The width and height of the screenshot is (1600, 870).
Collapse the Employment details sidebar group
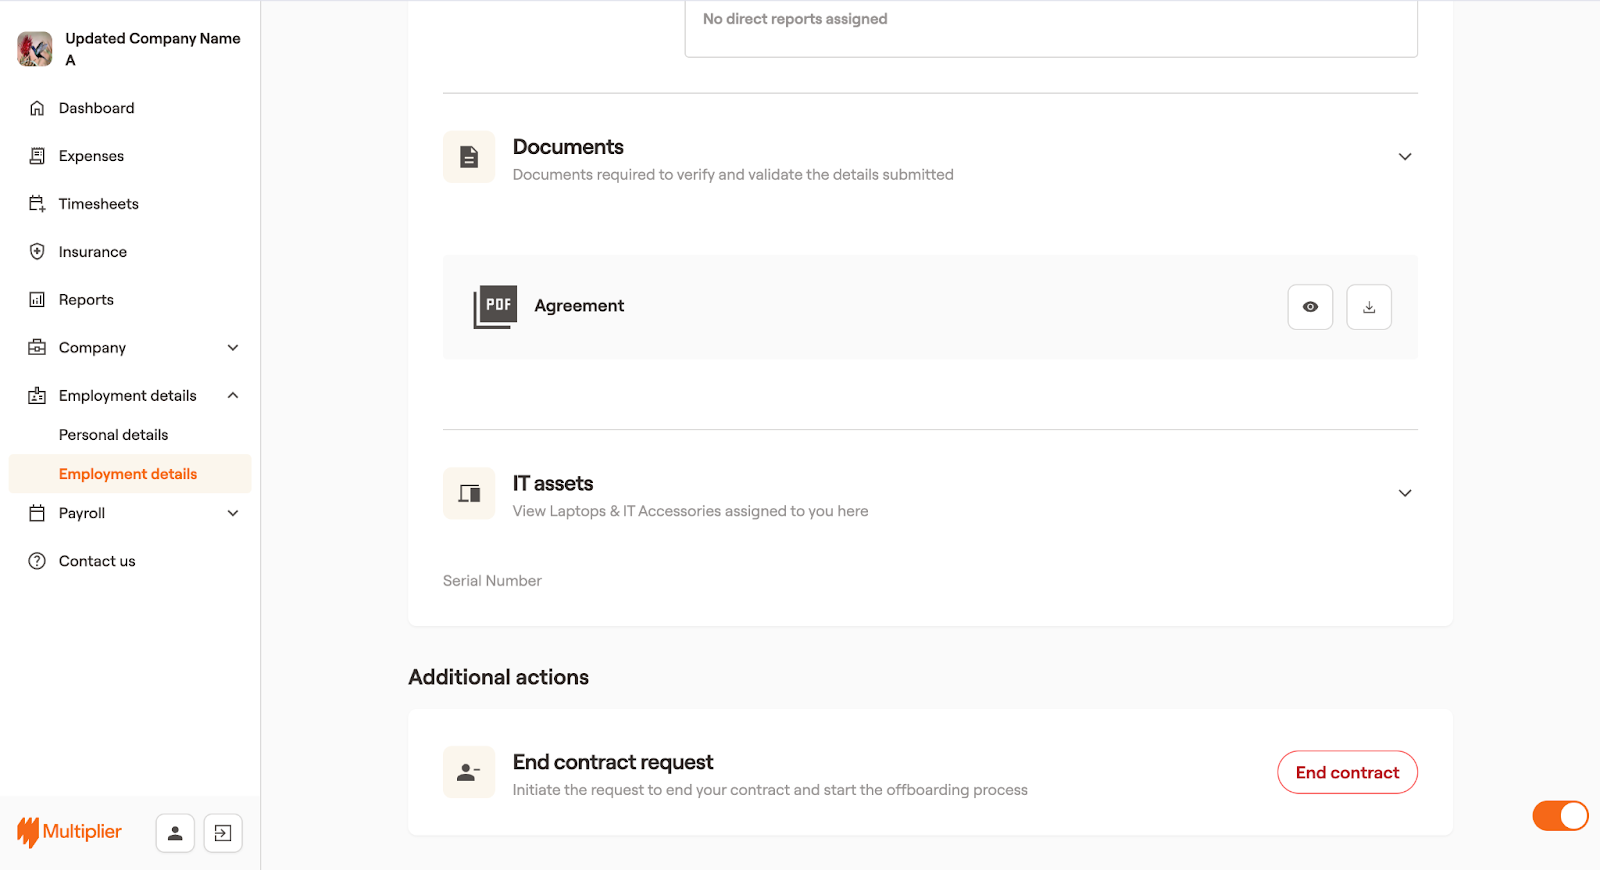(x=232, y=396)
